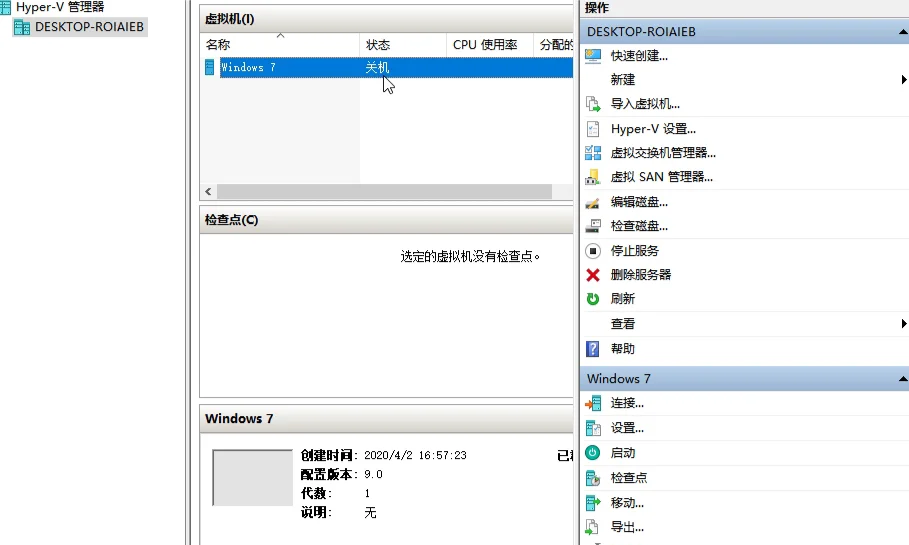Click the 导入虚拟机 icon
The width and height of the screenshot is (909, 545).
tap(592, 104)
